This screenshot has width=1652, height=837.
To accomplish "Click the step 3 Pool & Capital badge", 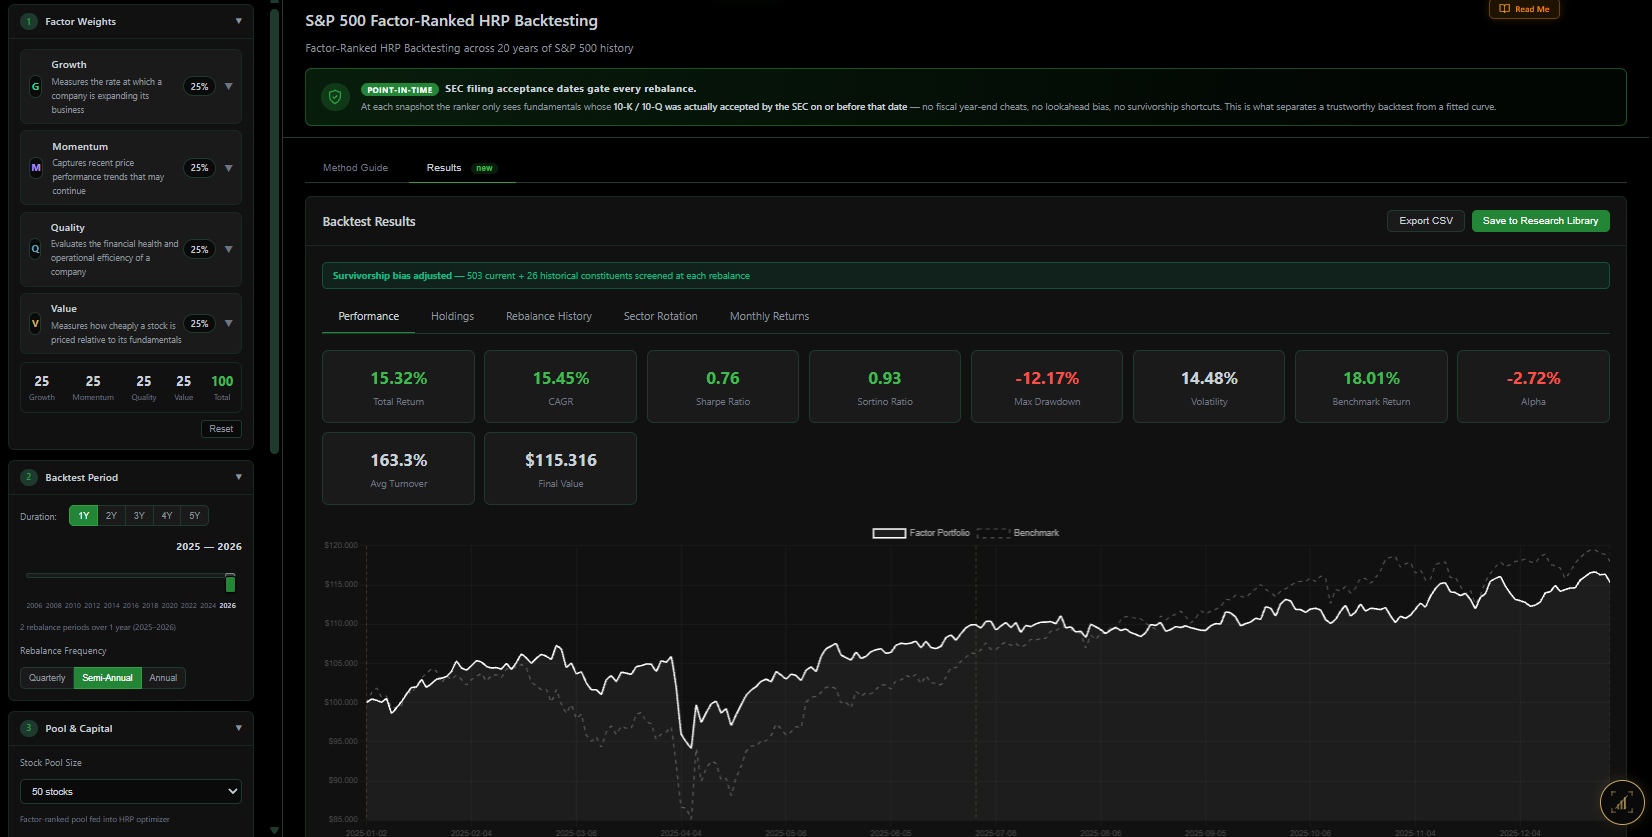I will pyautogui.click(x=29, y=728).
